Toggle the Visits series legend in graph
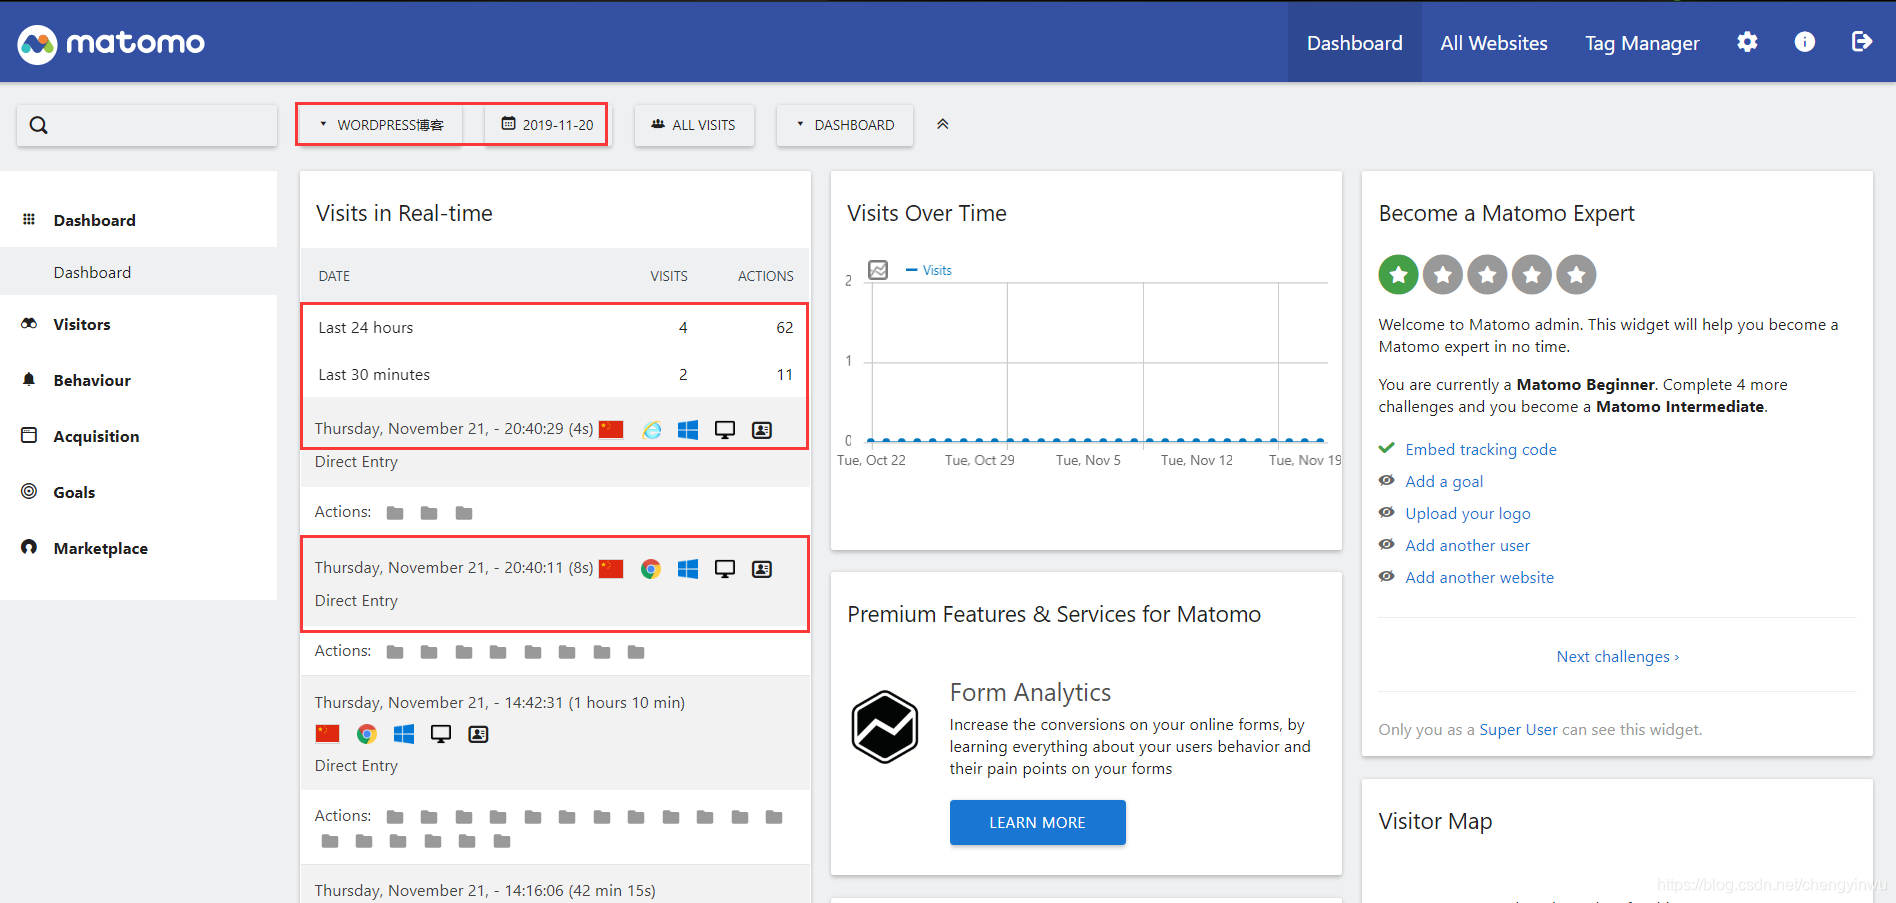The height and width of the screenshot is (903, 1896). pos(929,270)
